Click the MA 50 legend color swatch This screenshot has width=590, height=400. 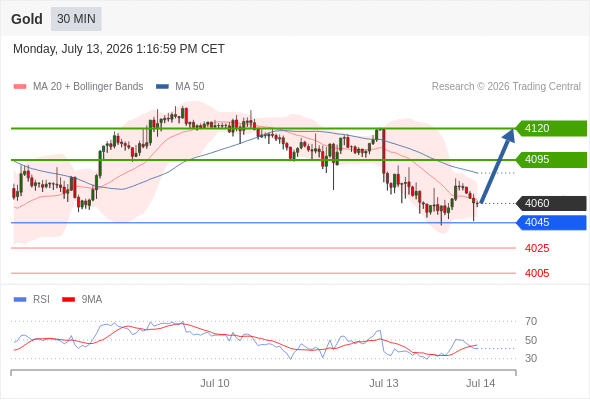(162, 87)
